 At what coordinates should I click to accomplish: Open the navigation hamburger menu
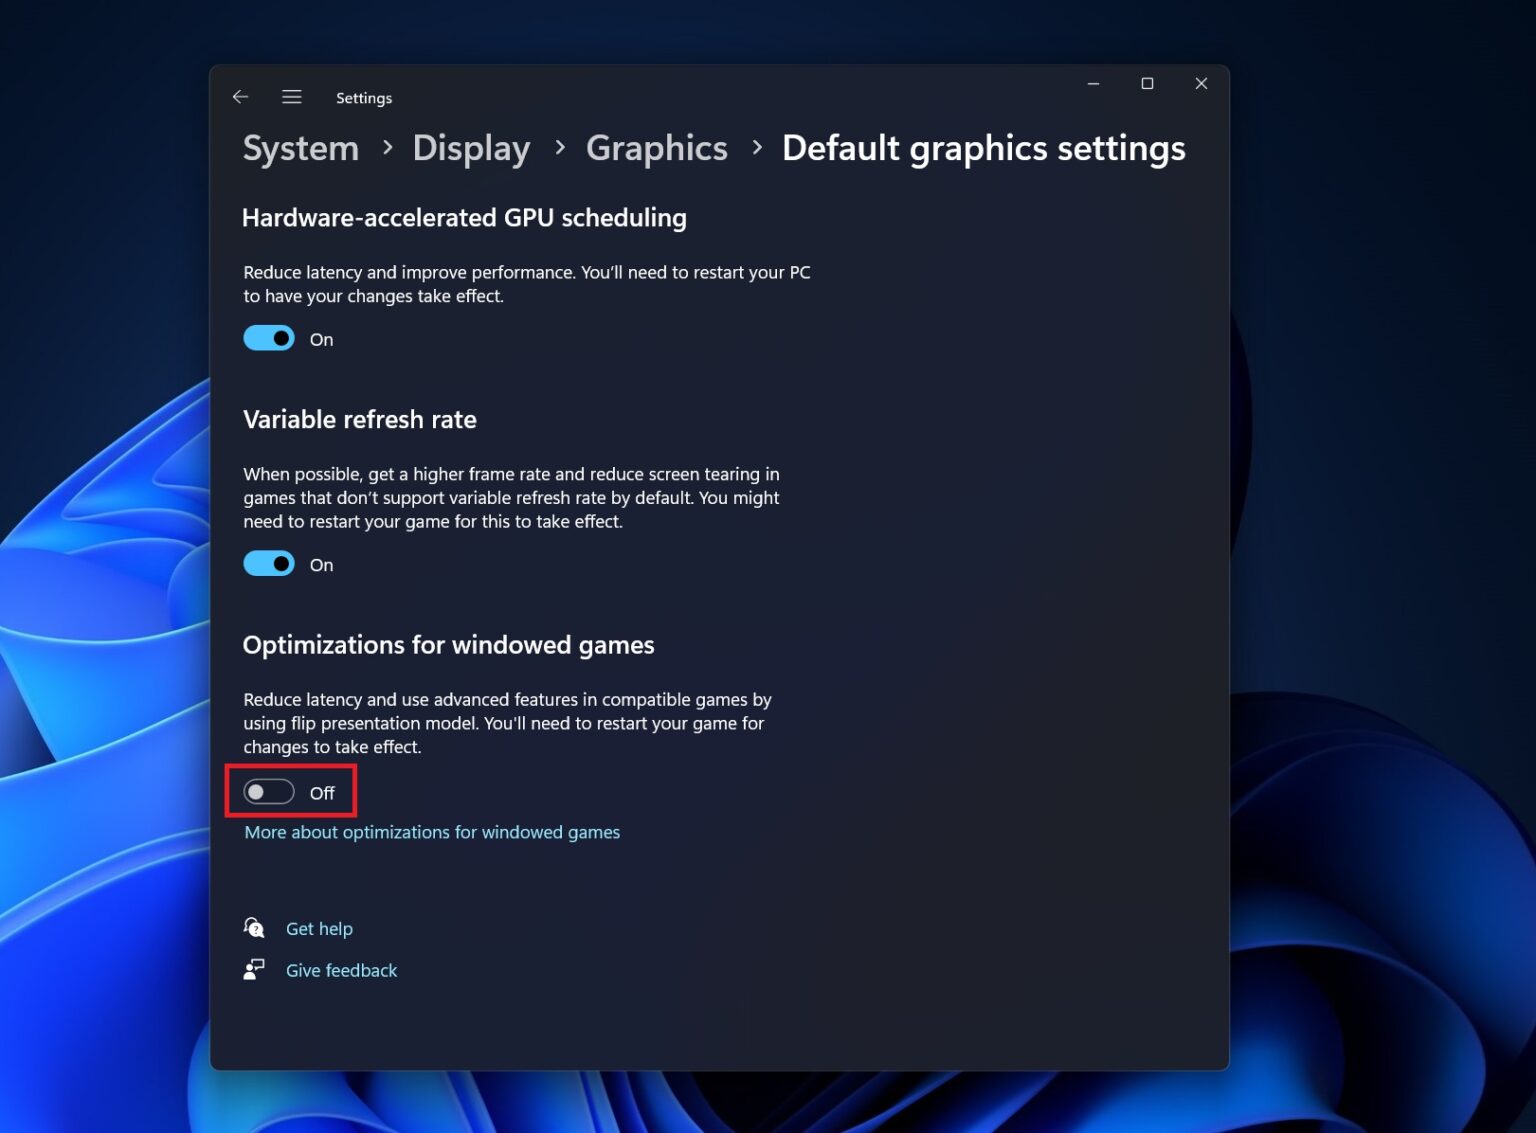[x=291, y=96]
